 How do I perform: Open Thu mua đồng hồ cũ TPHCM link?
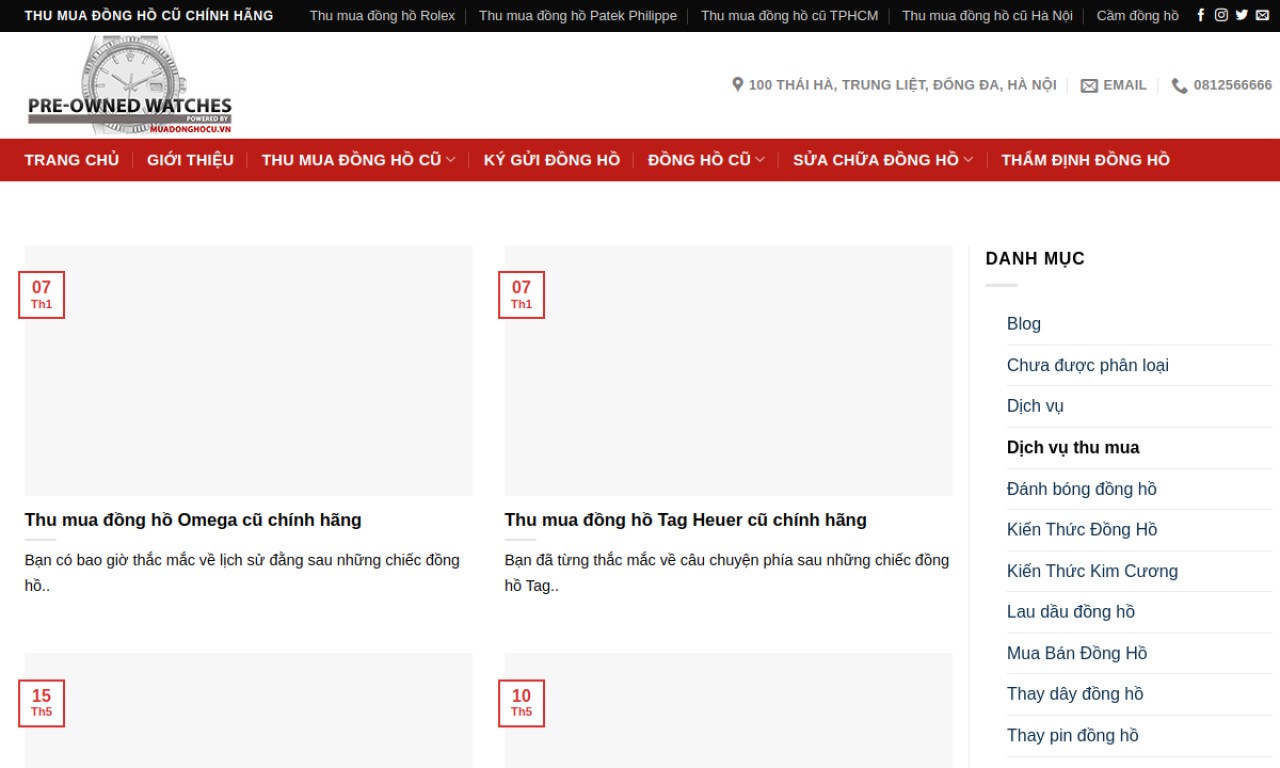tap(789, 16)
